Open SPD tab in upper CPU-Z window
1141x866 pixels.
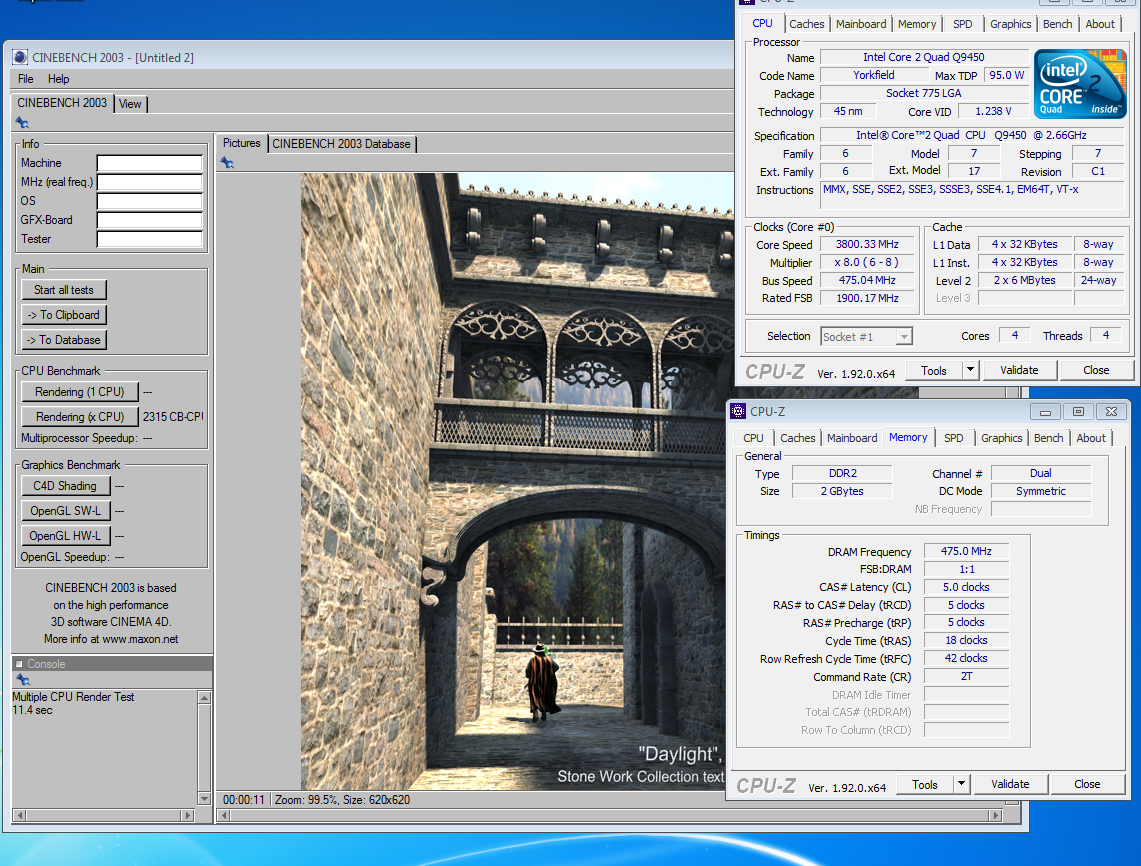coord(963,24)
